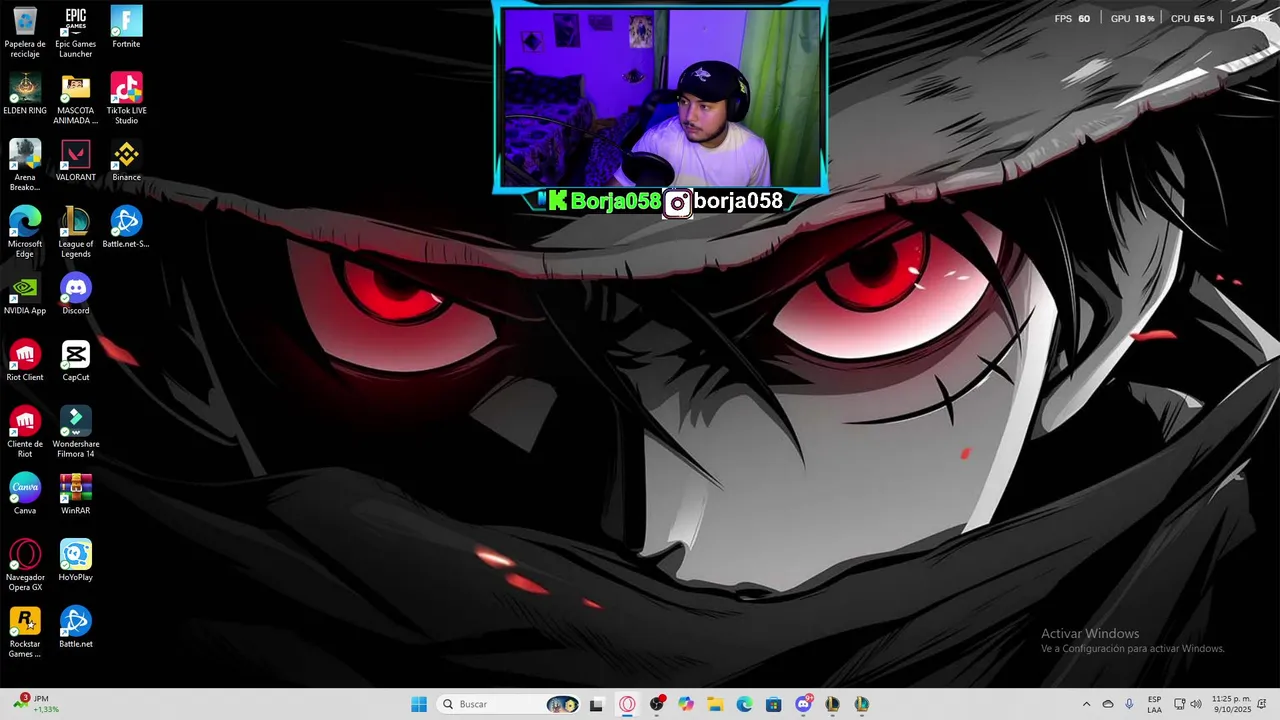Image resolution: width=1280 pixels, height=720 pixels.
Task: Select the Battle.net desktop icon in bottom row
Action: 76,627
